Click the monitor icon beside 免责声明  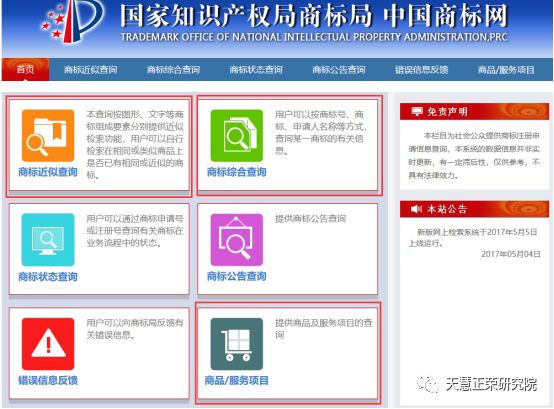pyautogui.click(x=417, y=112)
